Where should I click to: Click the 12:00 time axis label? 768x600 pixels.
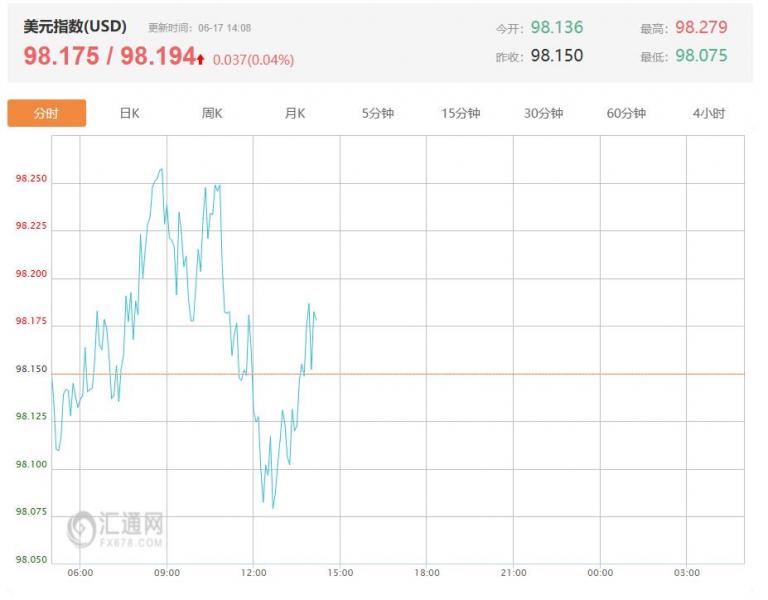(x=254, y=573)
